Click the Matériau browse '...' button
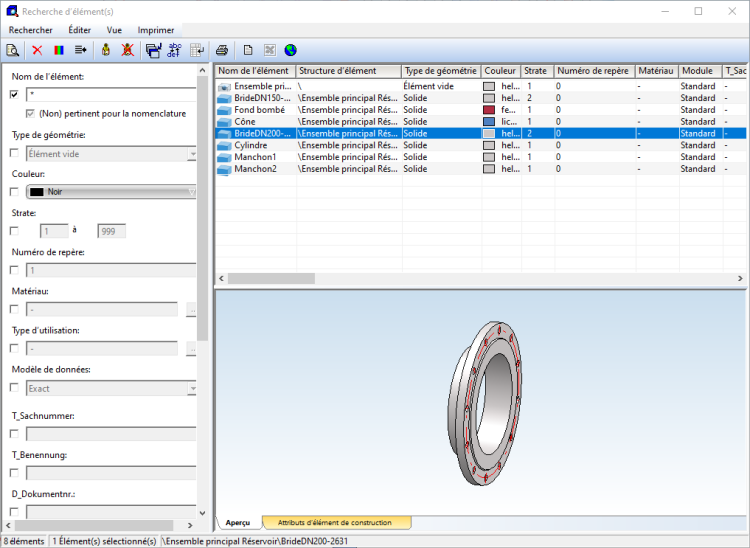750x548 pixels. point(191,309)
